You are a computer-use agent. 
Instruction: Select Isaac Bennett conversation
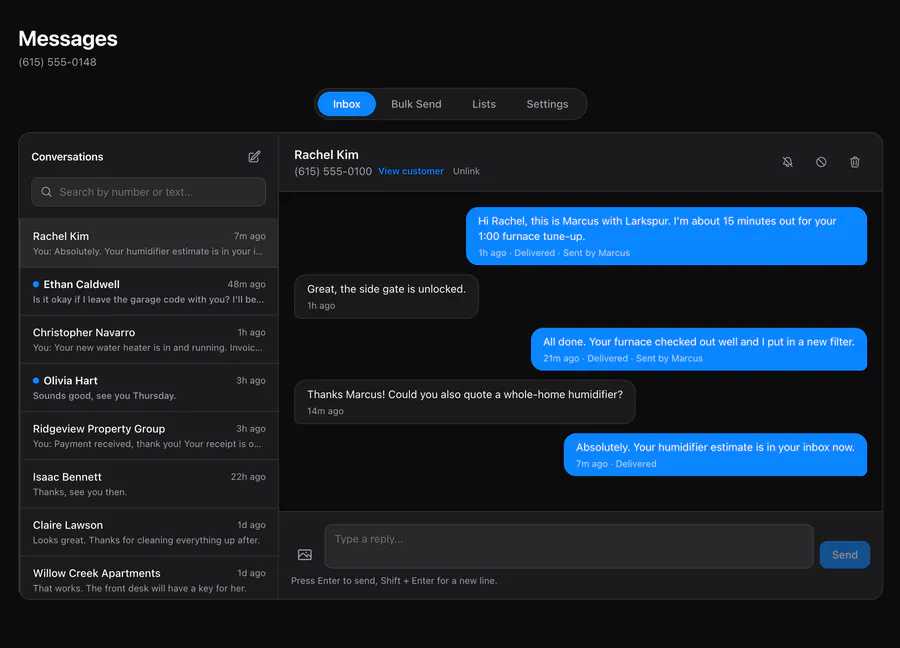tap(149, 484)
